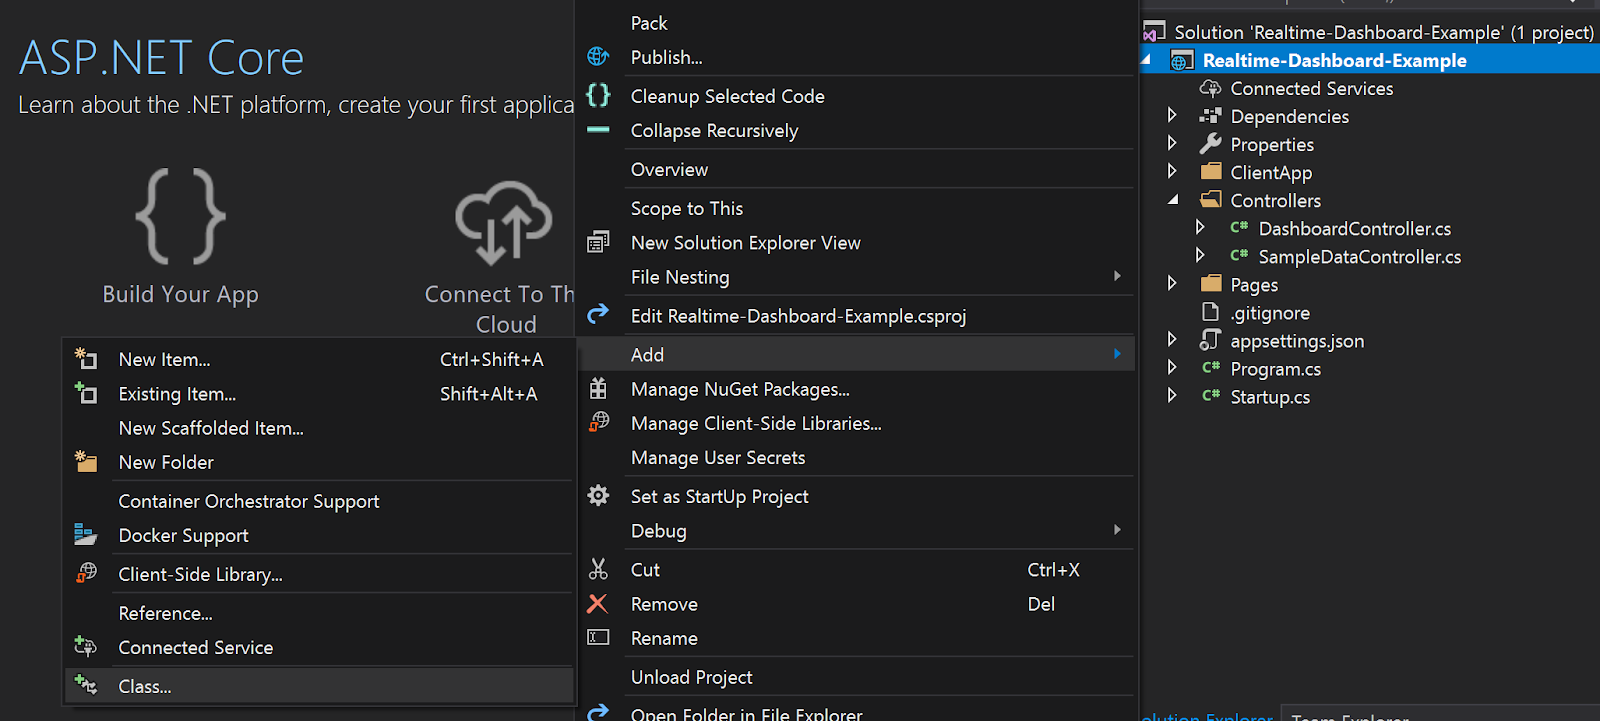Click the Build Your App label
Viewport: 1600px width, 721px height.
(181, 294)
